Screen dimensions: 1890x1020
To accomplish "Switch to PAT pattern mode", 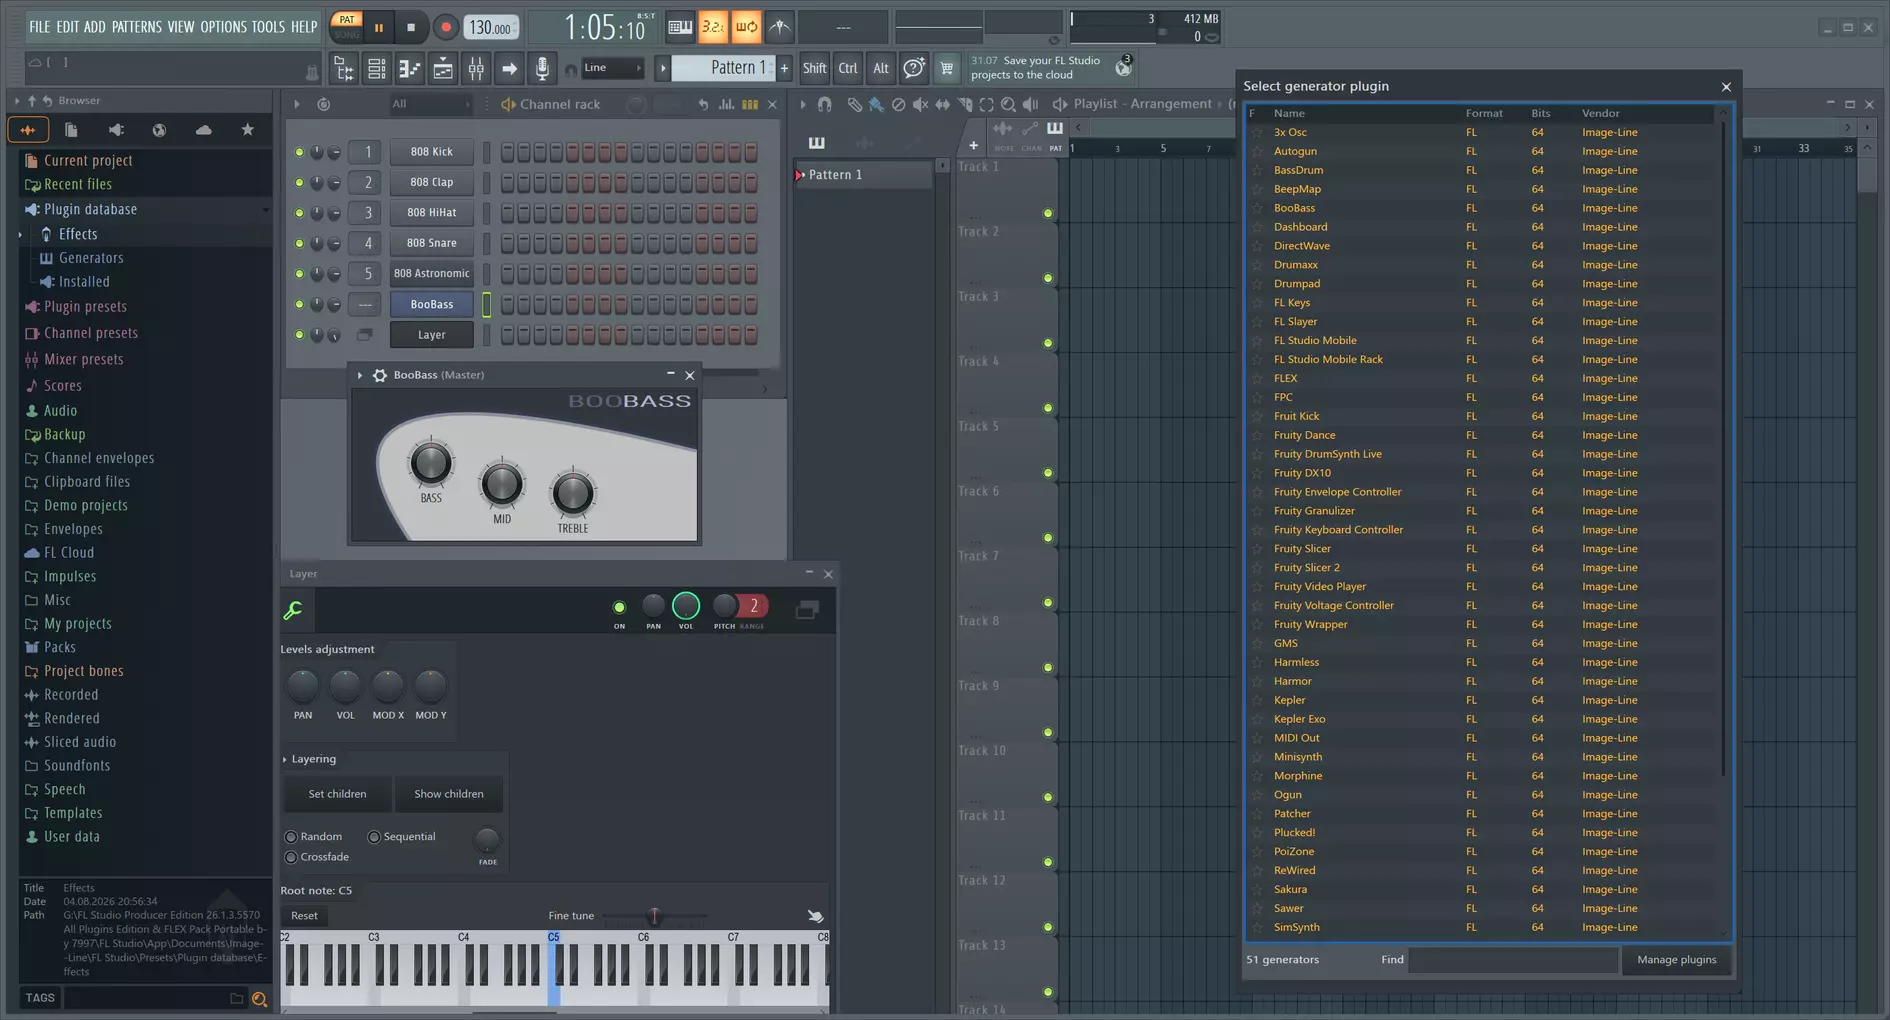I will [346, 20].
